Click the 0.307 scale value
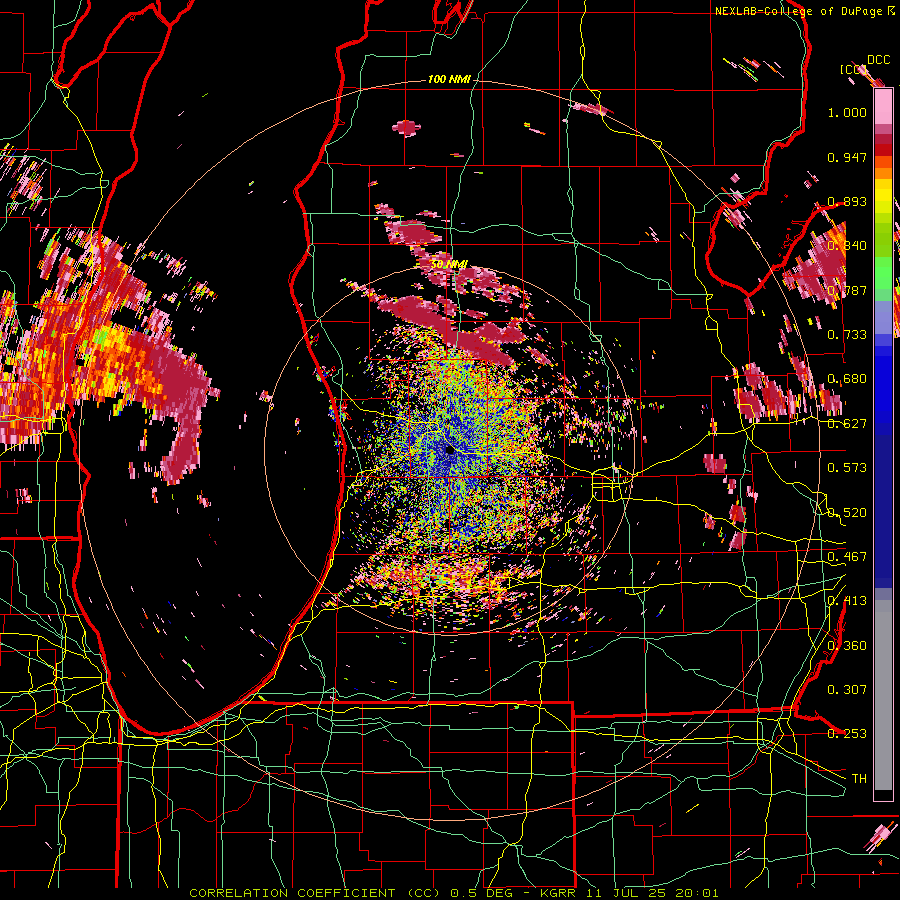This screenshot has height=900, width=900. point(847,690)
